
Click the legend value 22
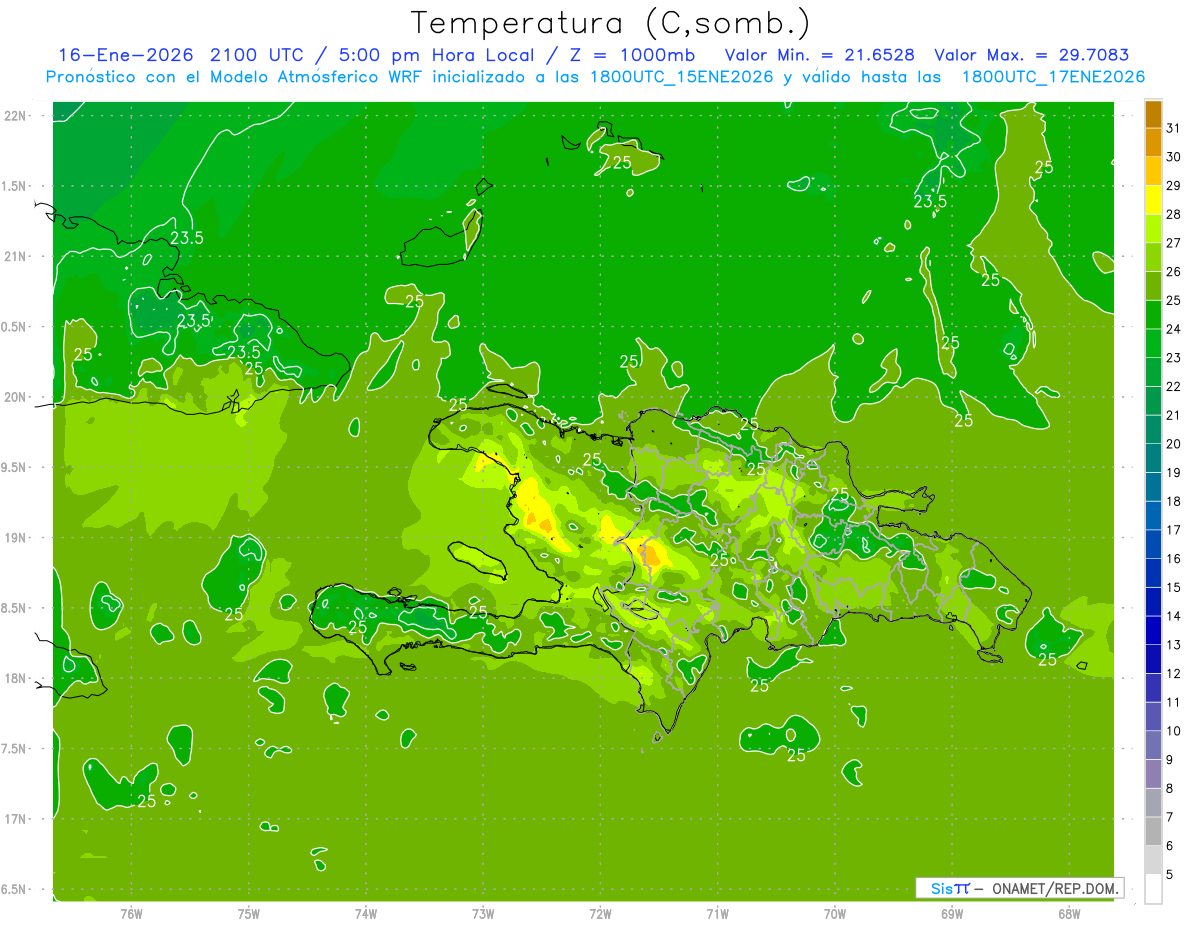tap(1174, 386)
